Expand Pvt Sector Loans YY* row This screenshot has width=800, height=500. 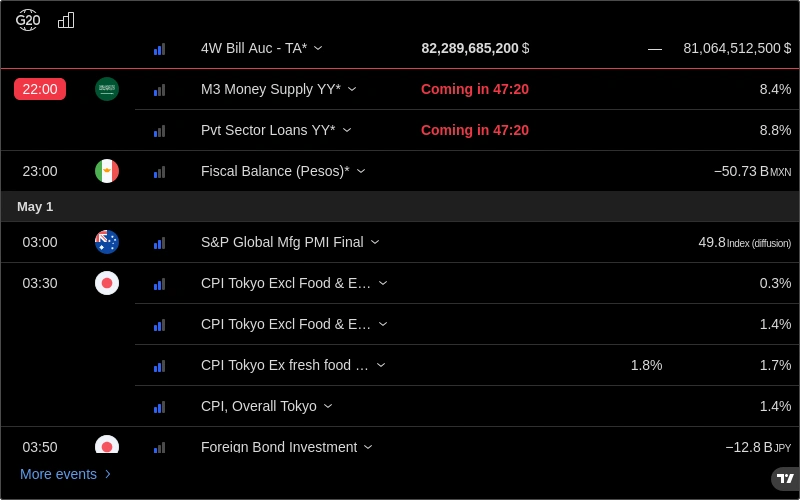tap(347, 130)
